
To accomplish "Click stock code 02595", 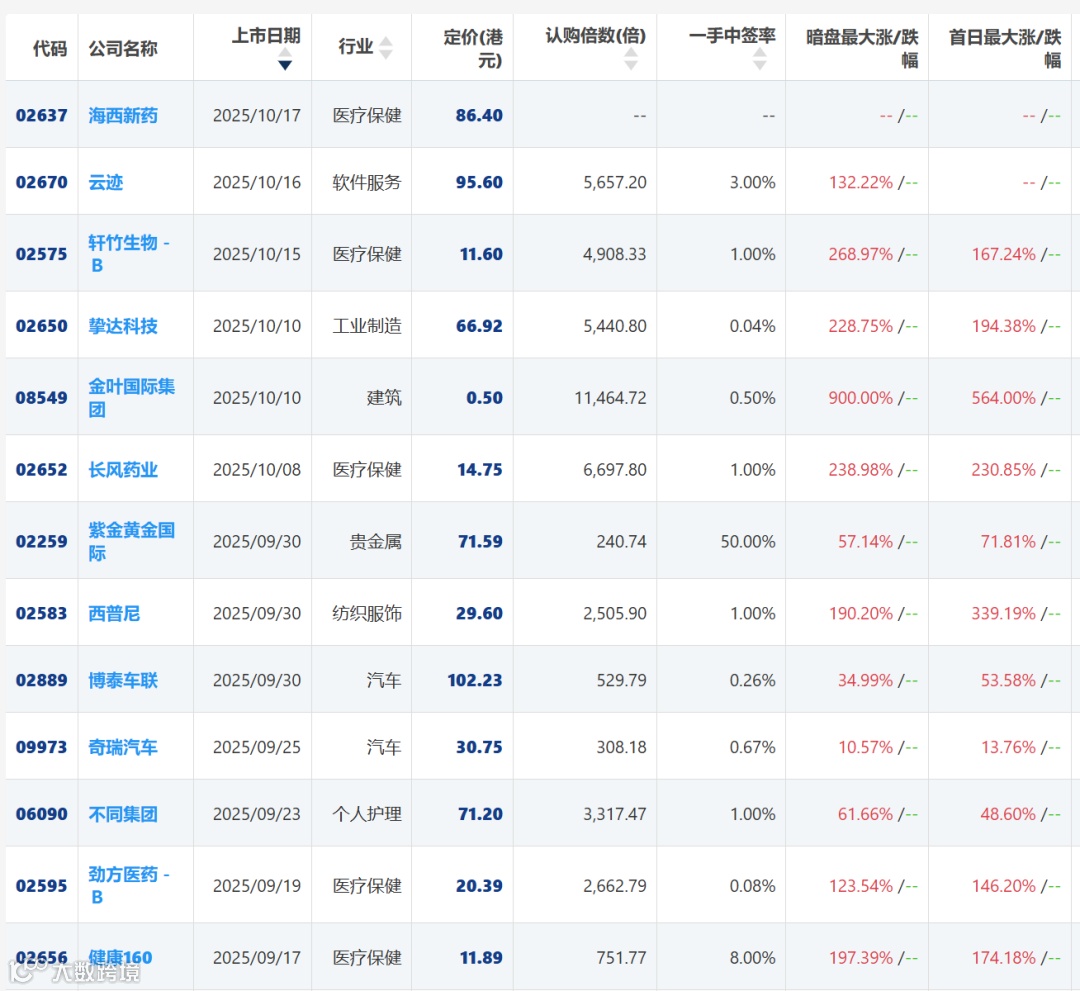I will (x=41, y=886).
